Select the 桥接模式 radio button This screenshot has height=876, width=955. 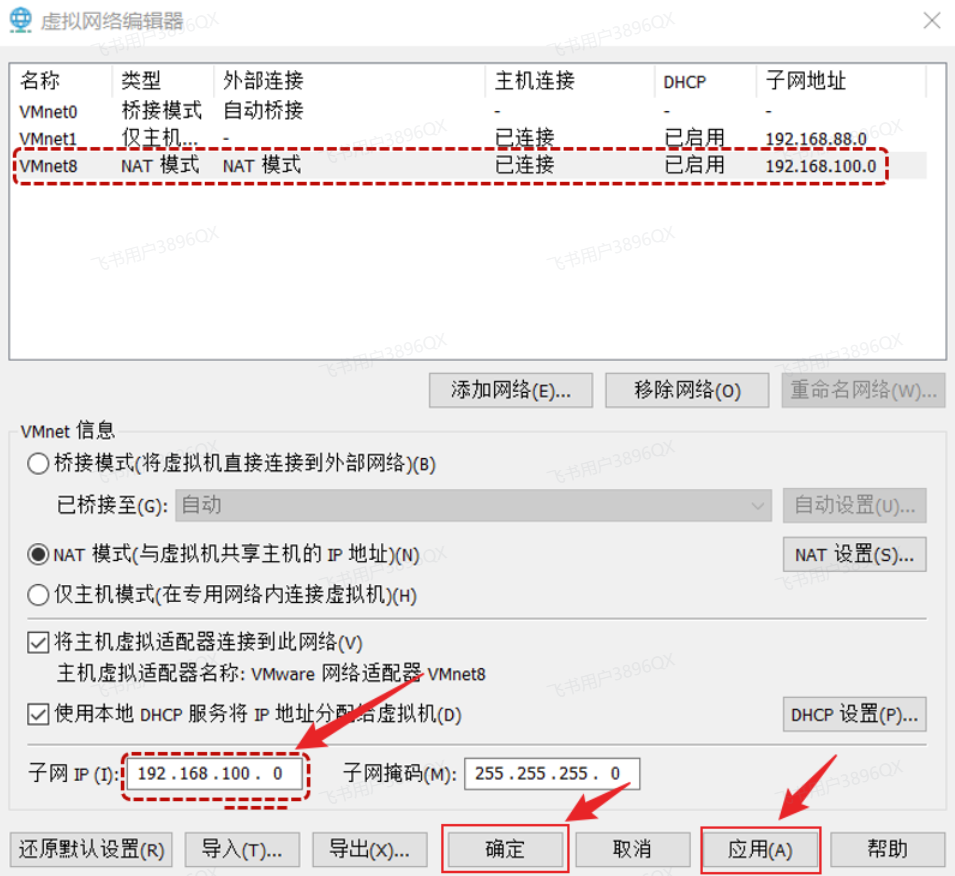point(38,464)
